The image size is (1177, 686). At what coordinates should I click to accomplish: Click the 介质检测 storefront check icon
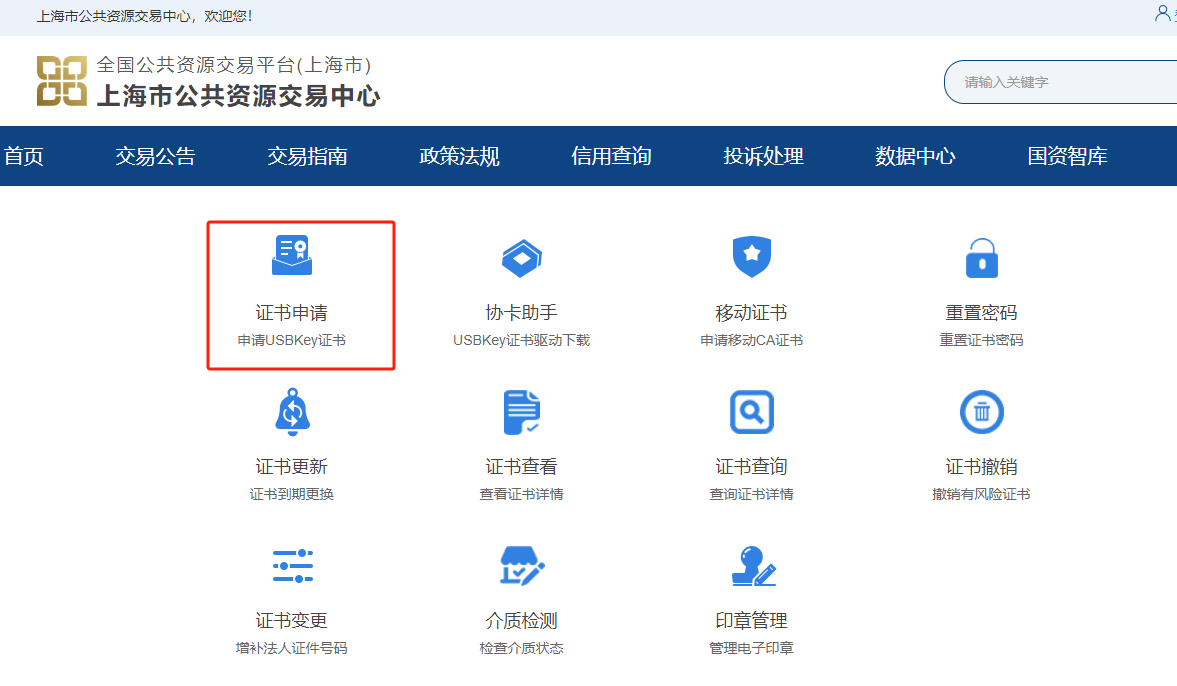tap(521, 566)
